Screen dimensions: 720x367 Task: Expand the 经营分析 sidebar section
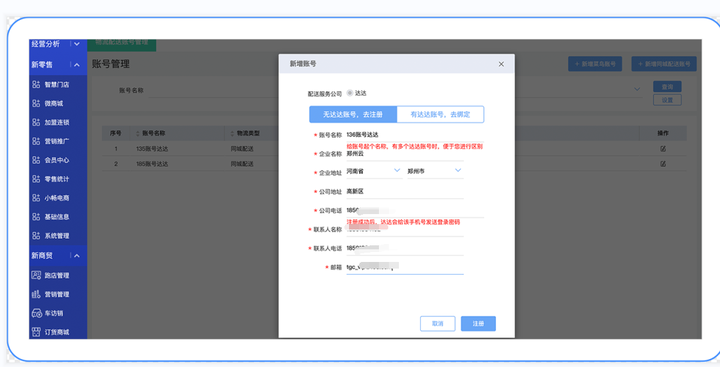(x=77, y=44)
